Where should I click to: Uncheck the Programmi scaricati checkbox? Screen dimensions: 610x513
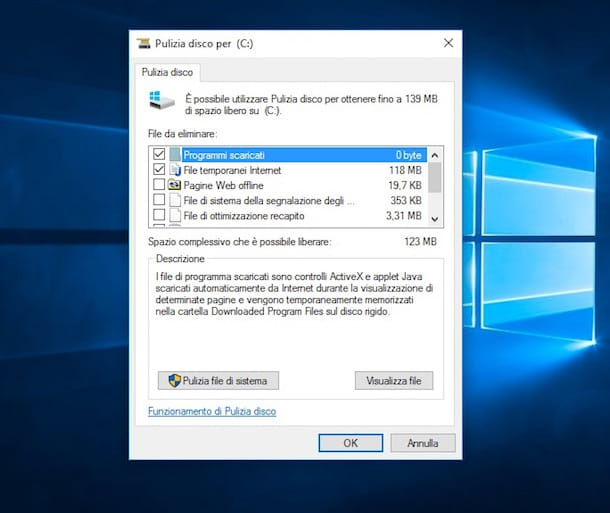pyautogui.click(x=158, y=155)
